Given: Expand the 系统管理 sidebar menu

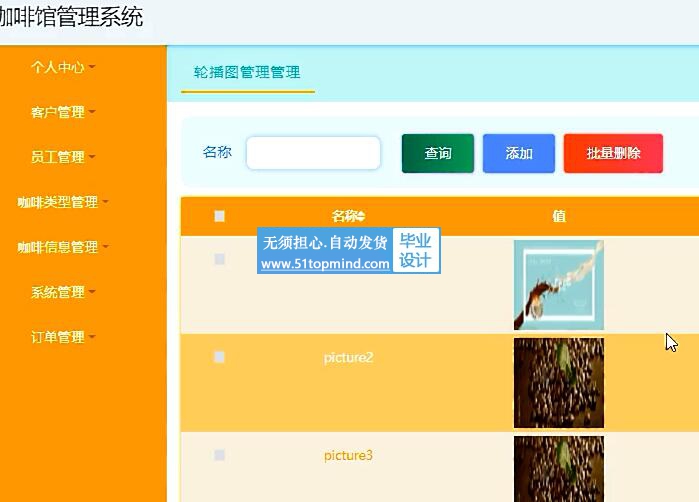Looking at the screenshot, I should [63, 292].
